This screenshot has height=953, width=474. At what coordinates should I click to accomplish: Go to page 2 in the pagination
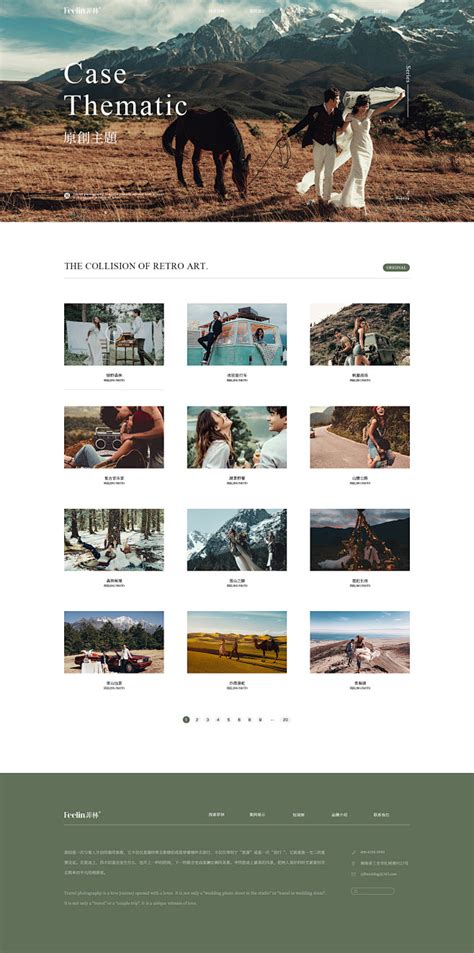coord(197,720)
